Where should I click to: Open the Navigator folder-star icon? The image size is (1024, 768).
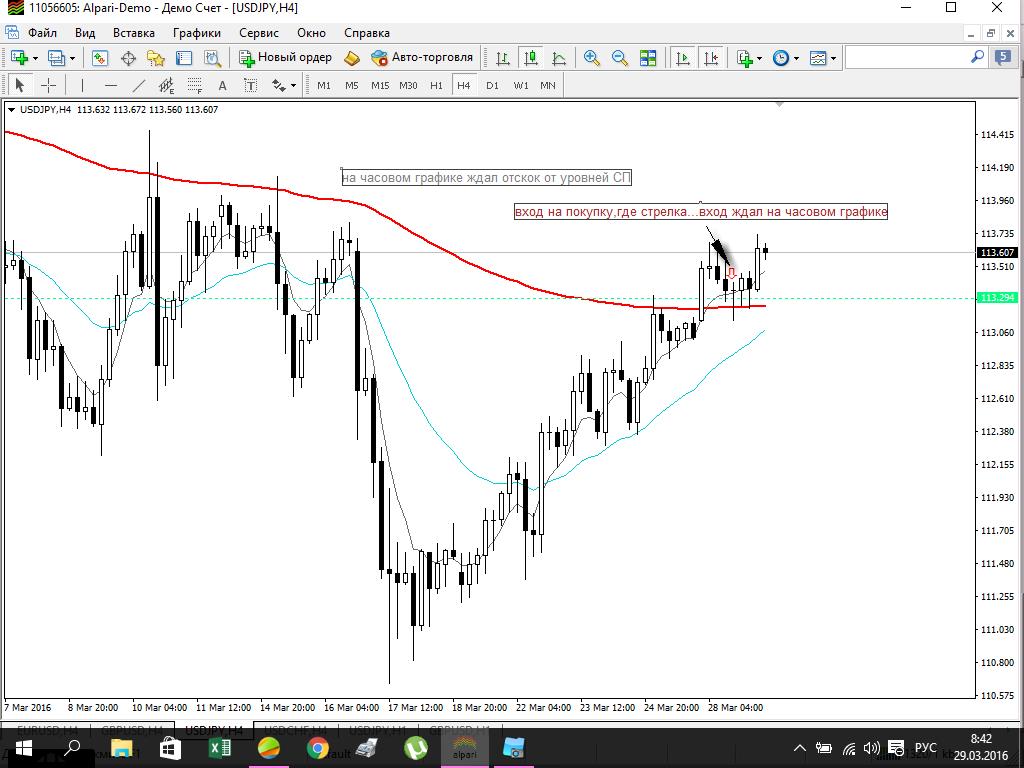point(156,58)
